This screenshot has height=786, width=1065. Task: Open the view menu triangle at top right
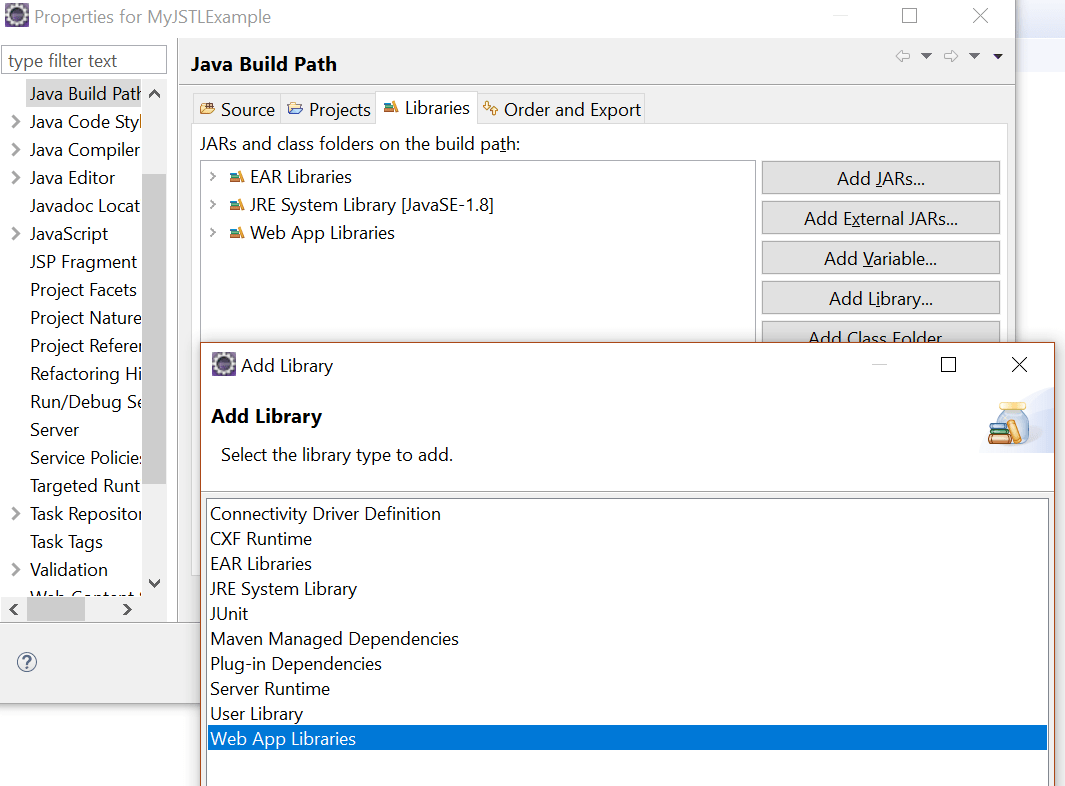[x=997, y=57]
